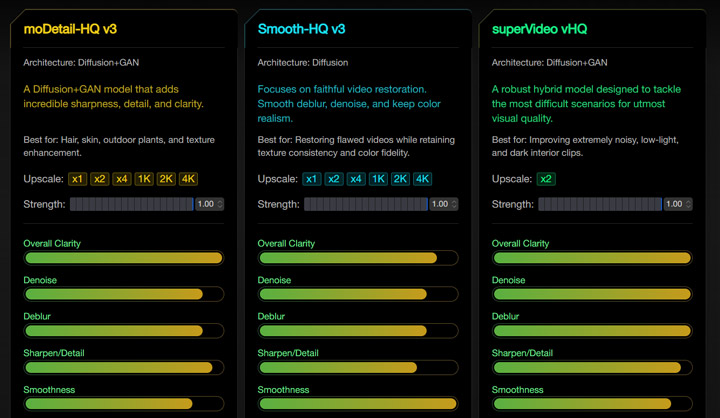Click moDetail-HQ v3 strength value stepper
Viewport: 720px width, 418px height.
coord(209,204)
